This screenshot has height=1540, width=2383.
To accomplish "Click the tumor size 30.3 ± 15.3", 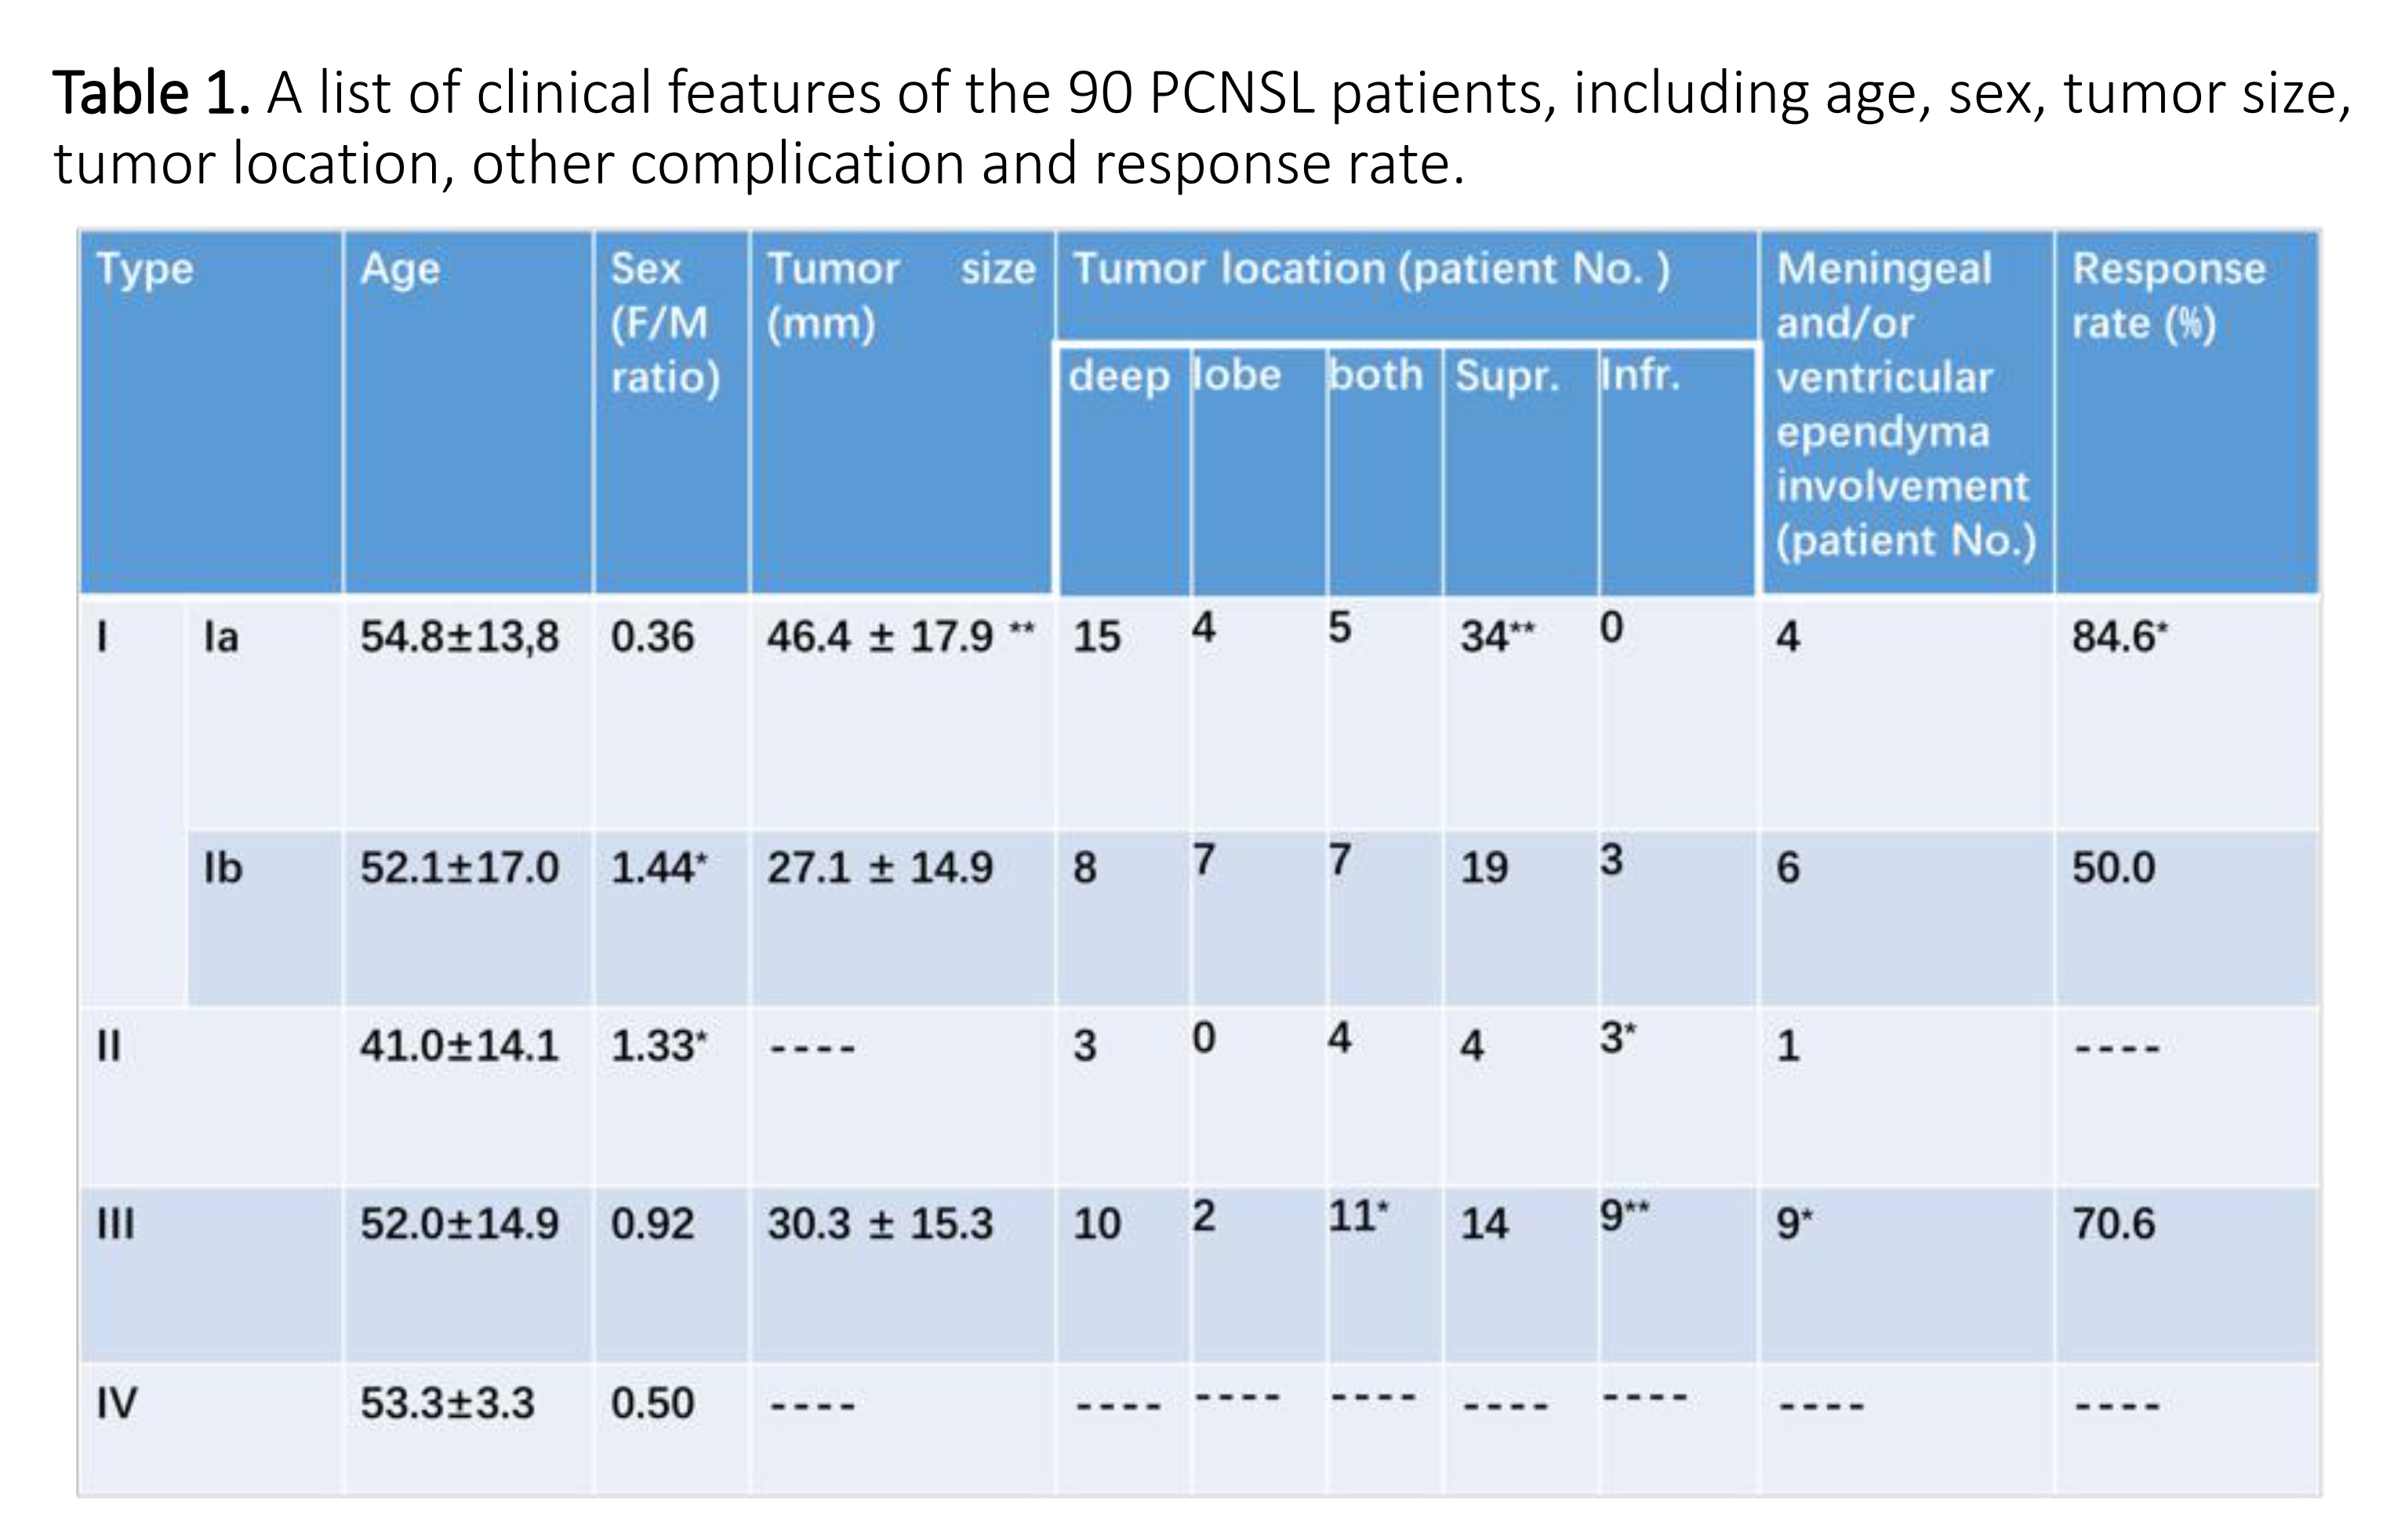I will 880,1224.
